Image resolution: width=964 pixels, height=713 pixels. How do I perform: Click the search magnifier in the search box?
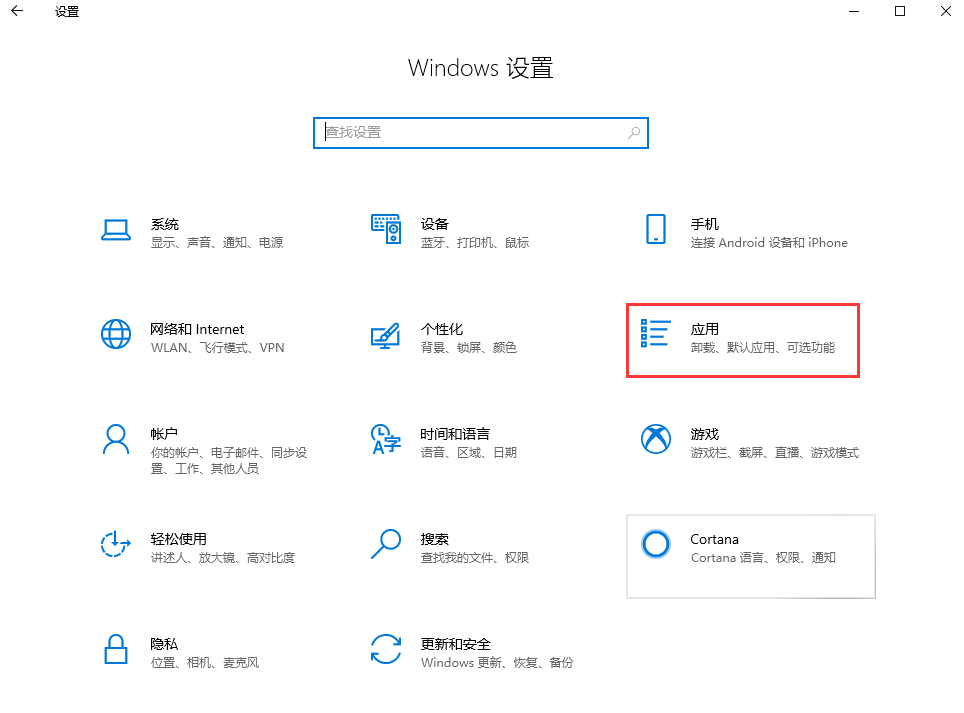(x=634, y=133)
